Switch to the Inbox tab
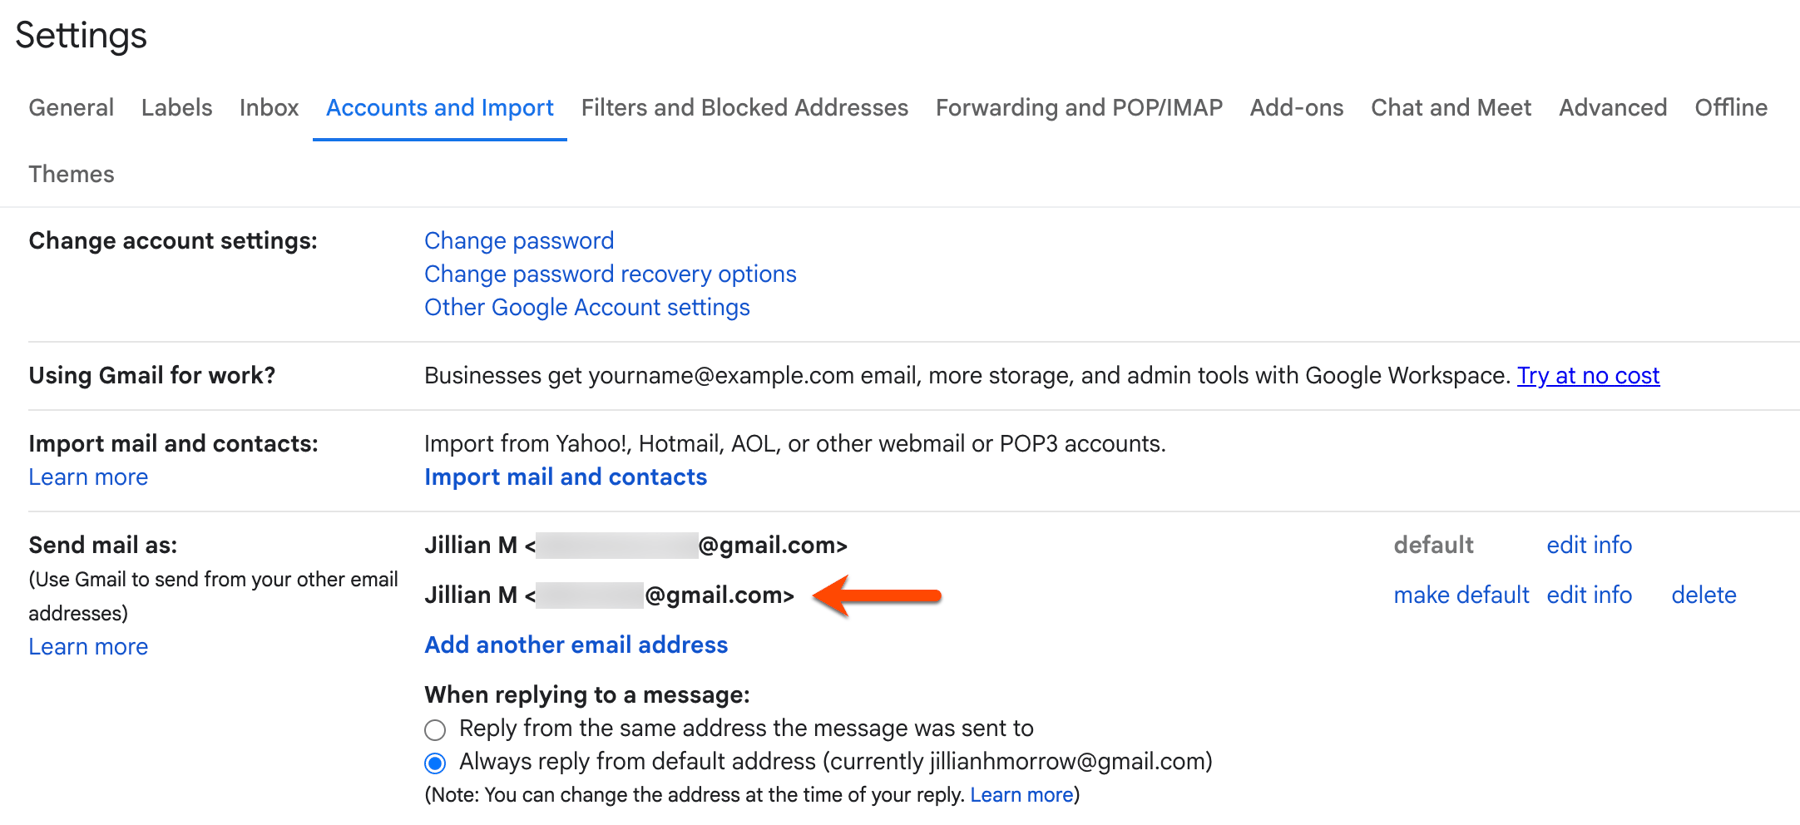Image resolution: width=1800 pixels, height=825 pixels. click(x=268, y=107)
